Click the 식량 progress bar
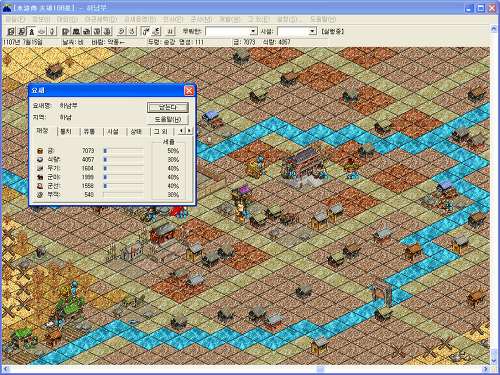Image resolution: width=500 pixels, height=375 pixels. point(123,160)
